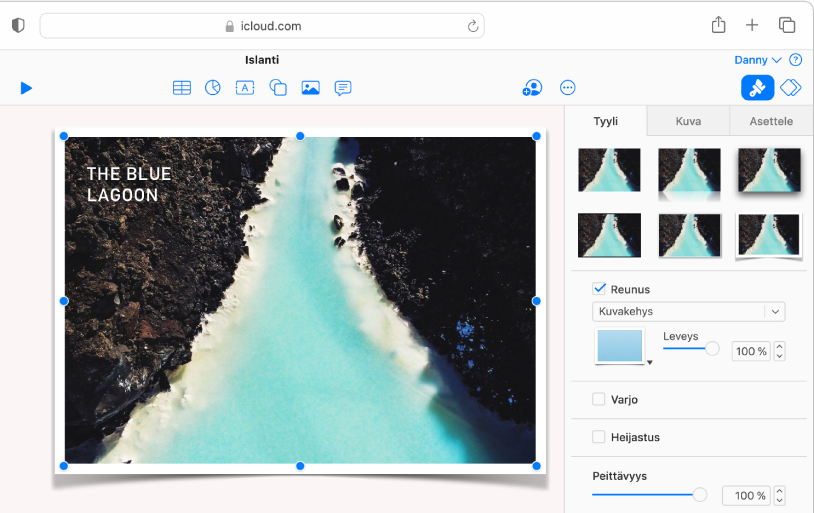Add a chart using the chart icon

coord(213,88)
